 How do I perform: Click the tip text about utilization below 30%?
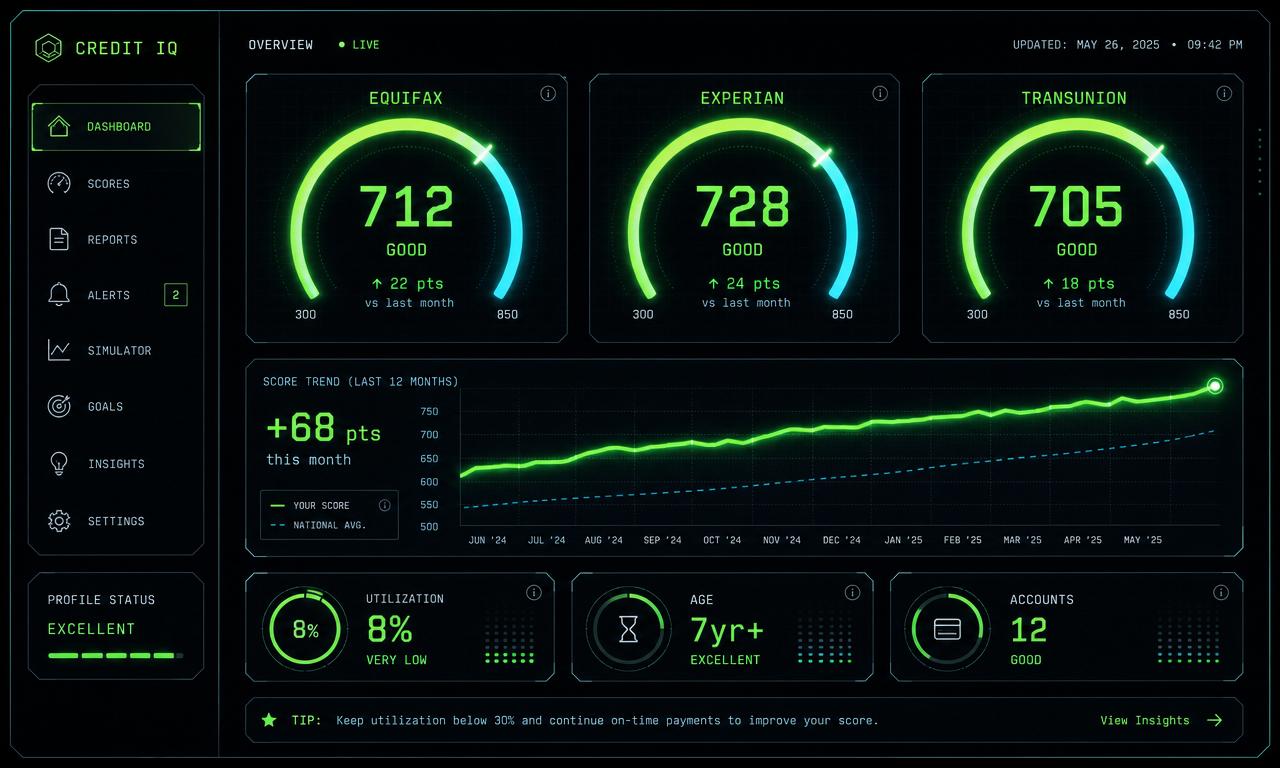point(607,720)
